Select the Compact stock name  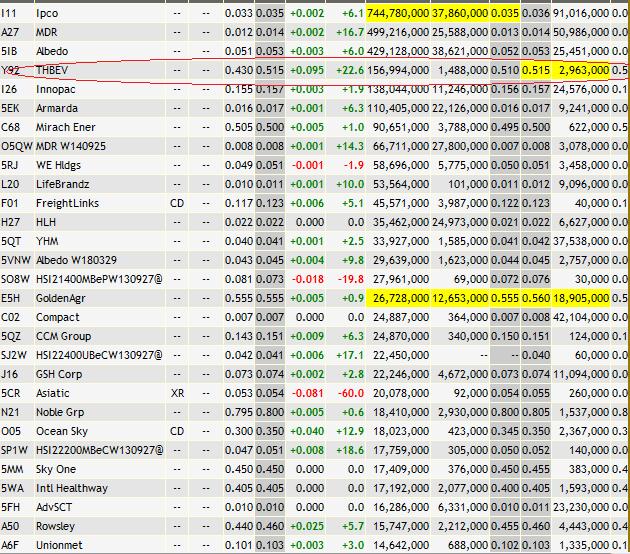[58, 317]
